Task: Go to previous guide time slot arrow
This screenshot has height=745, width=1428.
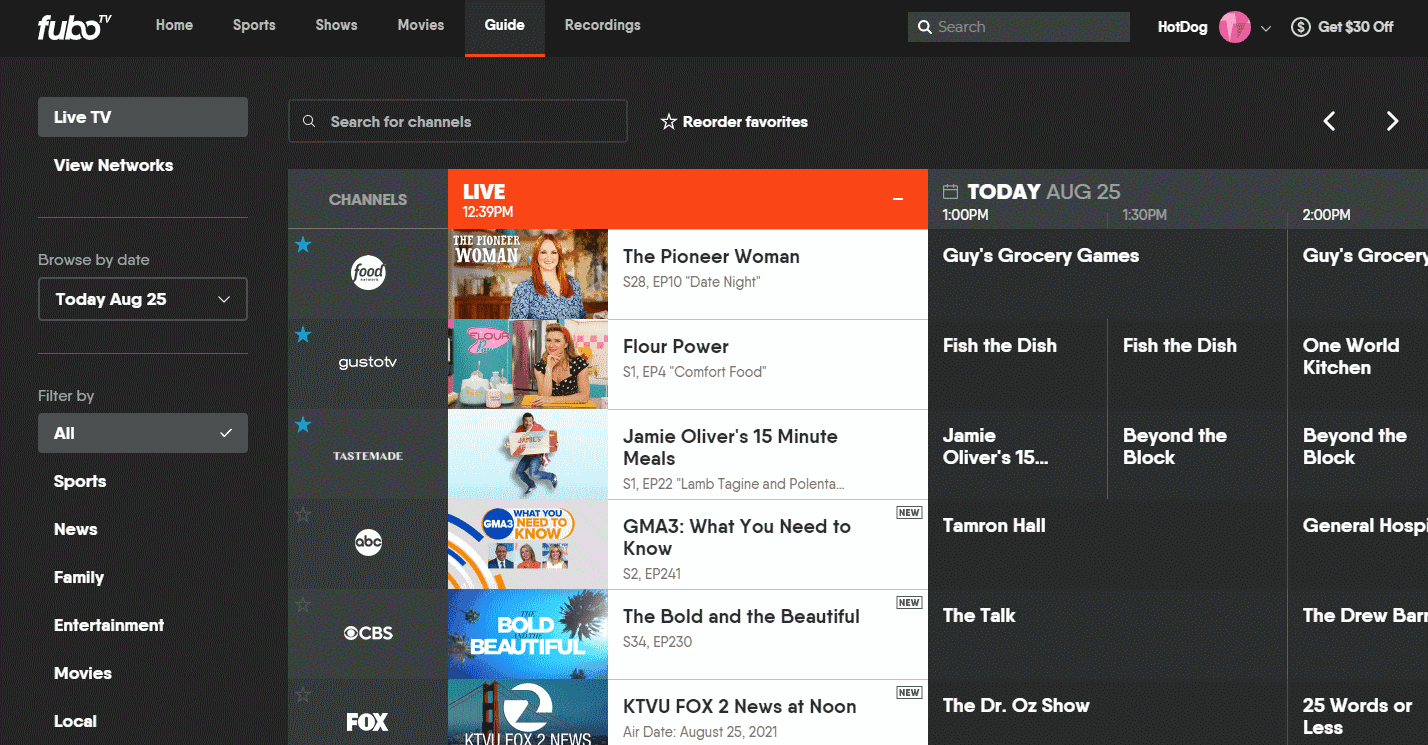Action: point(1329,121)
